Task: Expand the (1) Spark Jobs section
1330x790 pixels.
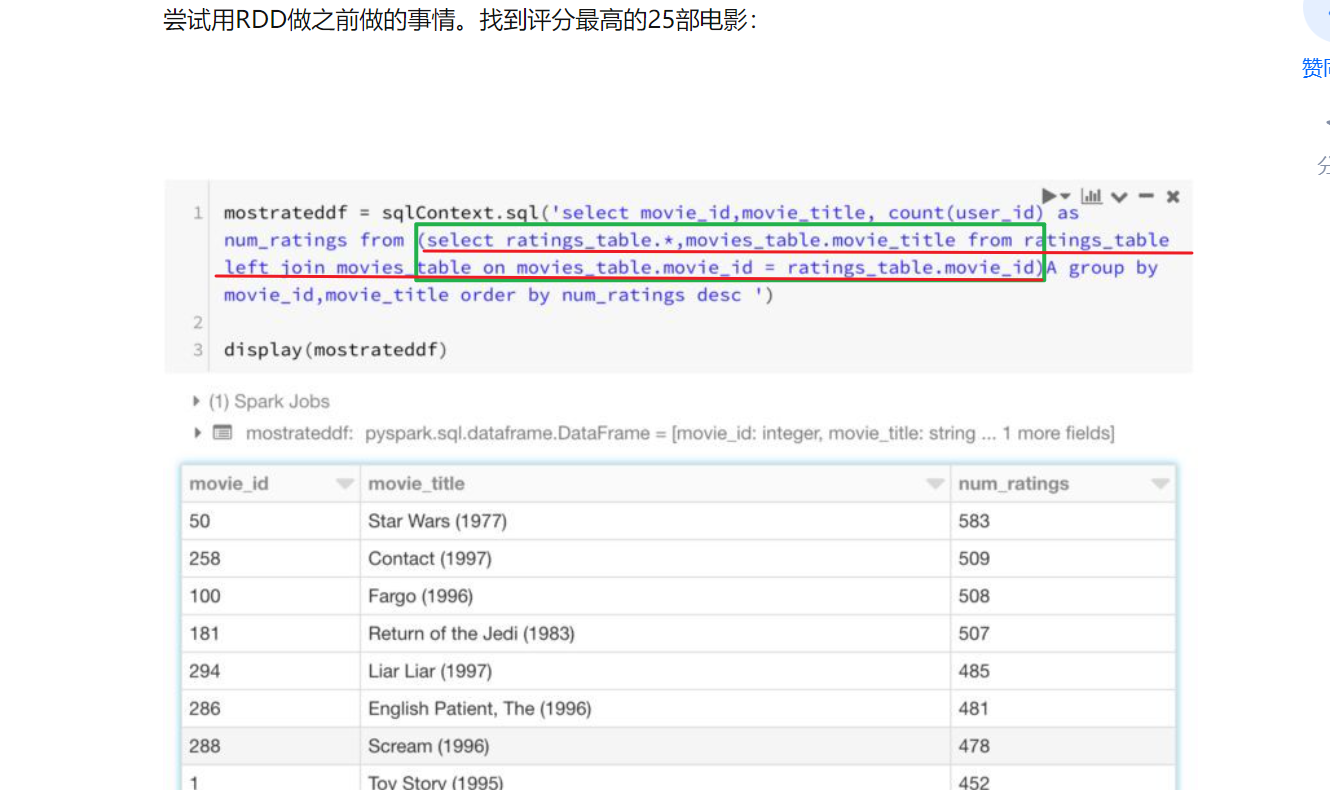Action: click(260, 401)
